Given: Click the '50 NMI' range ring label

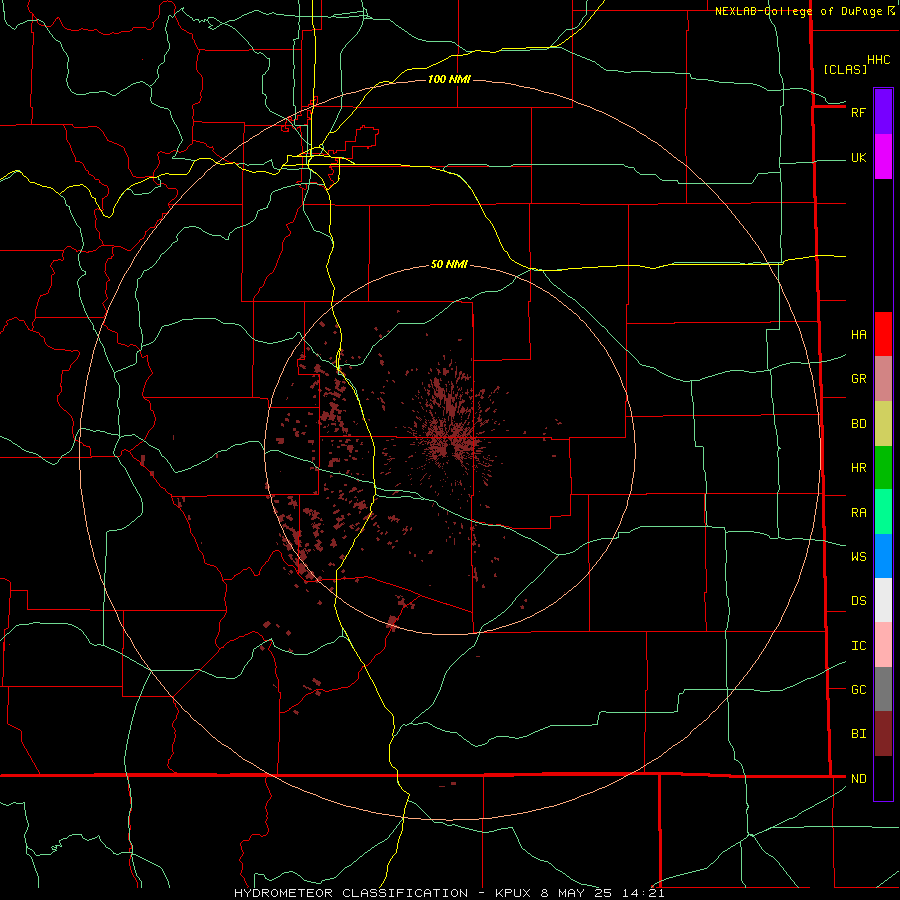Looking at the screenshot, I should [x=449, y=264].
